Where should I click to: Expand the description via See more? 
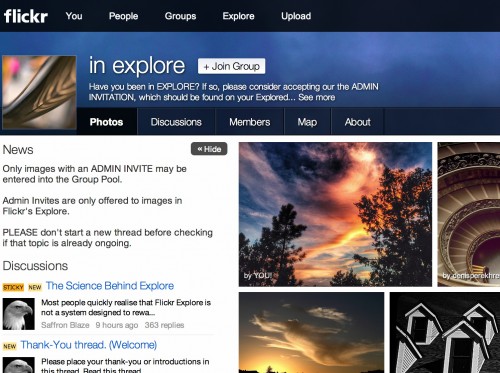coord(317,97)
